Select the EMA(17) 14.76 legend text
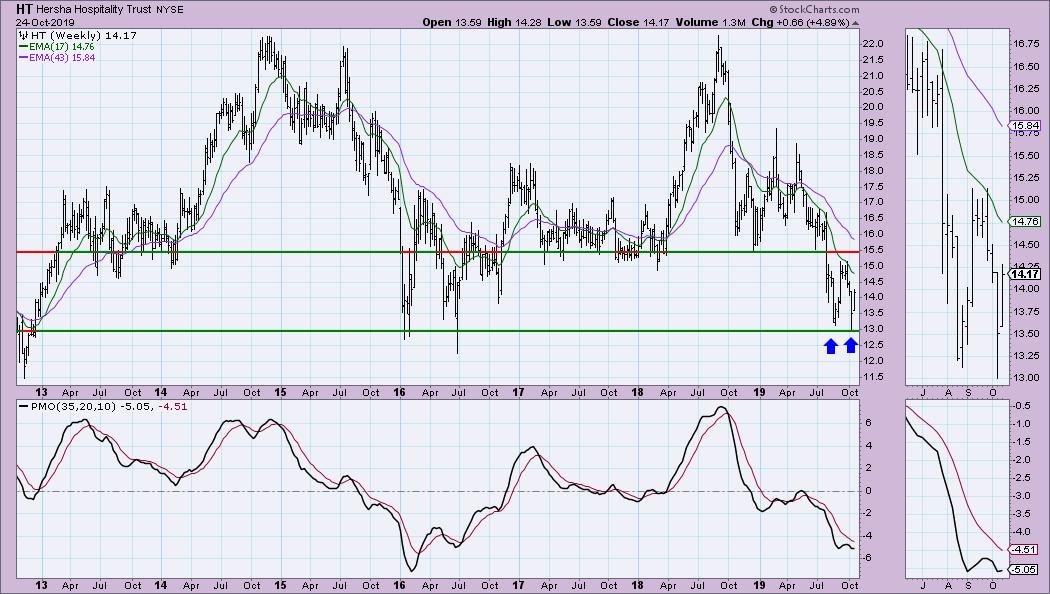 [x=62, y=47]
